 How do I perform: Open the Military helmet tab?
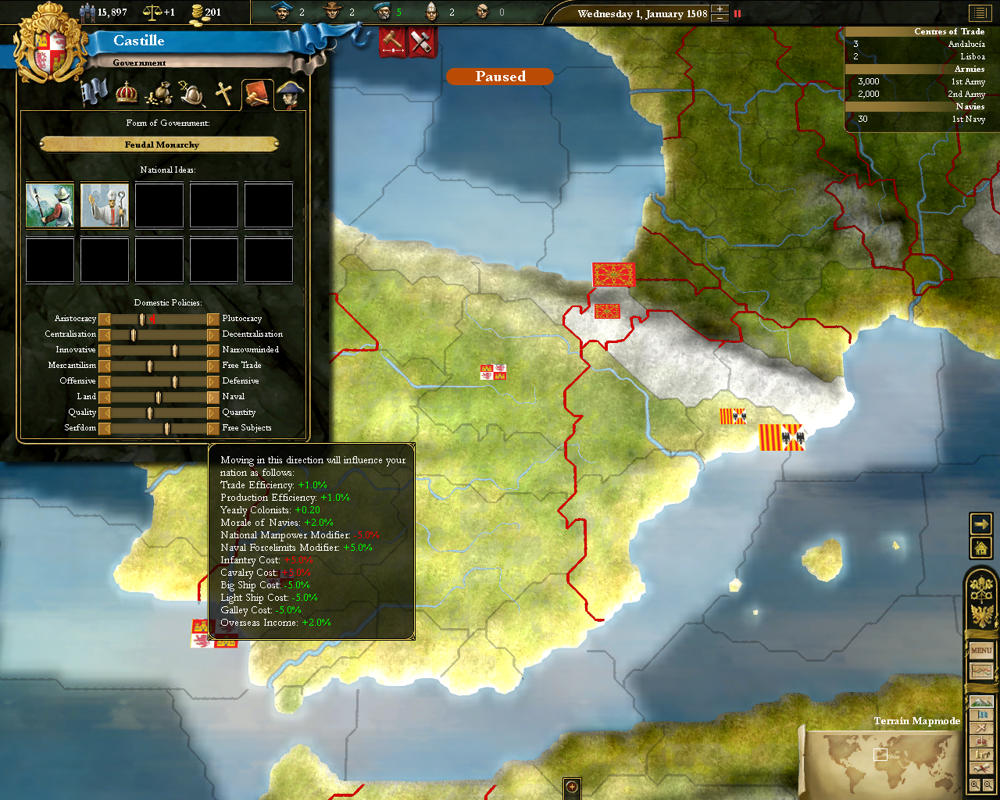pyautogui.click(x=192, y=94)
